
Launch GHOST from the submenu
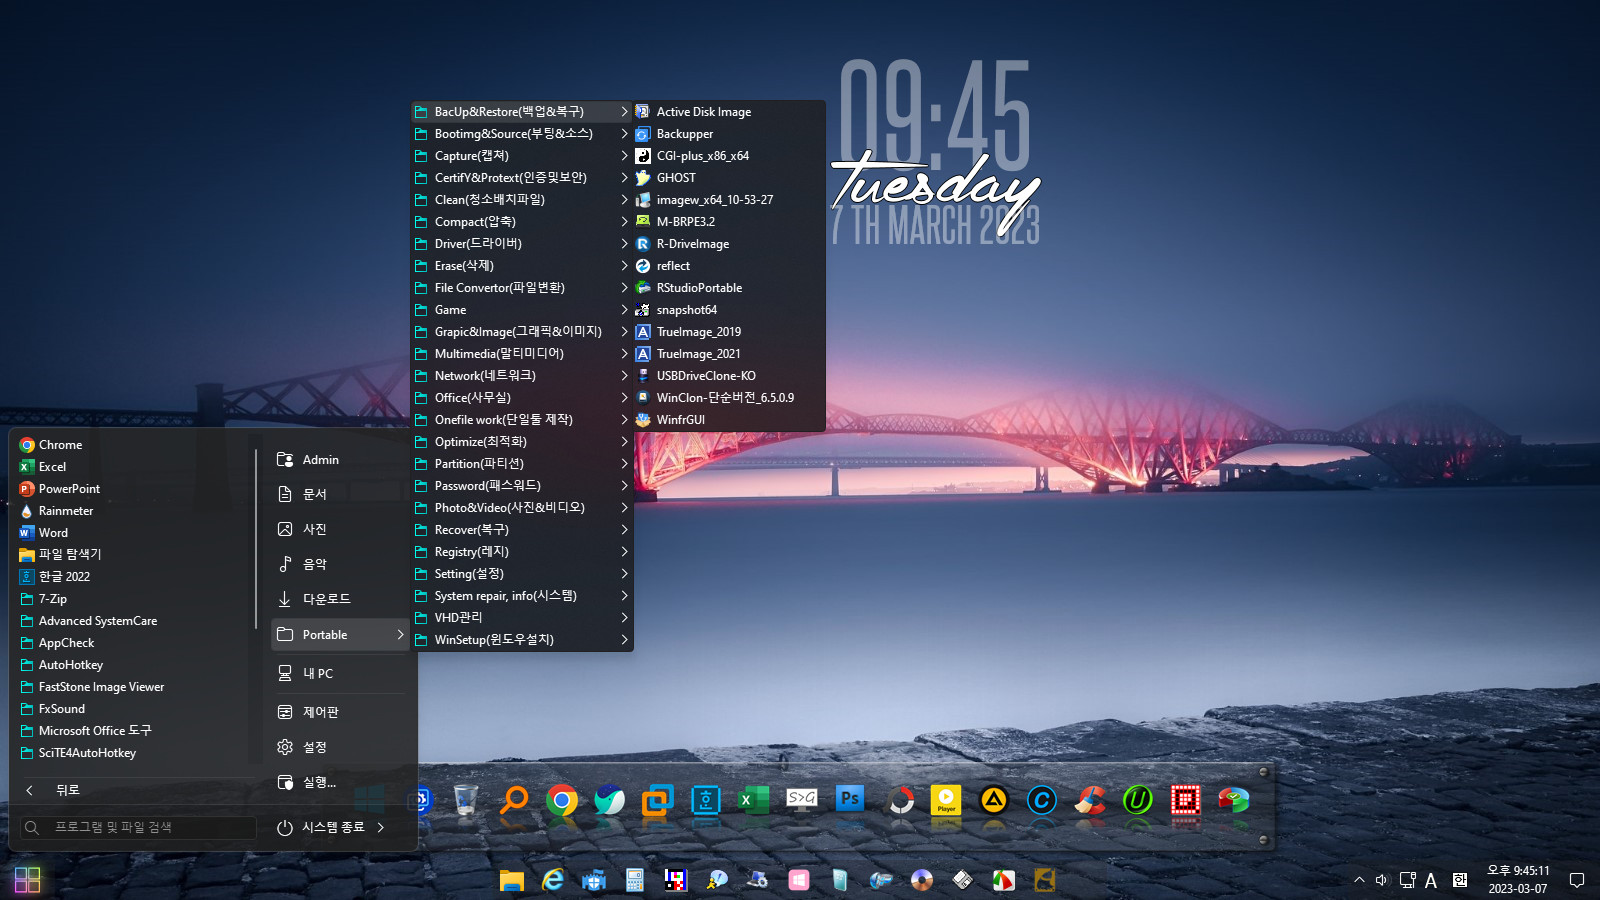coord(728,178)
